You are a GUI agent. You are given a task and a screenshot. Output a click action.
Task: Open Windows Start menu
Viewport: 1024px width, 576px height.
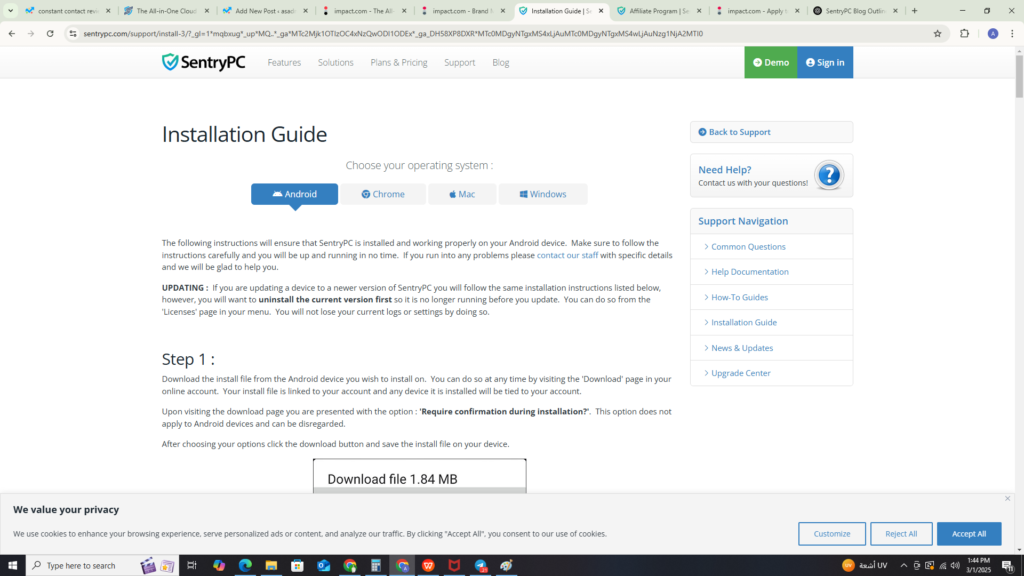tap(12, 566)
